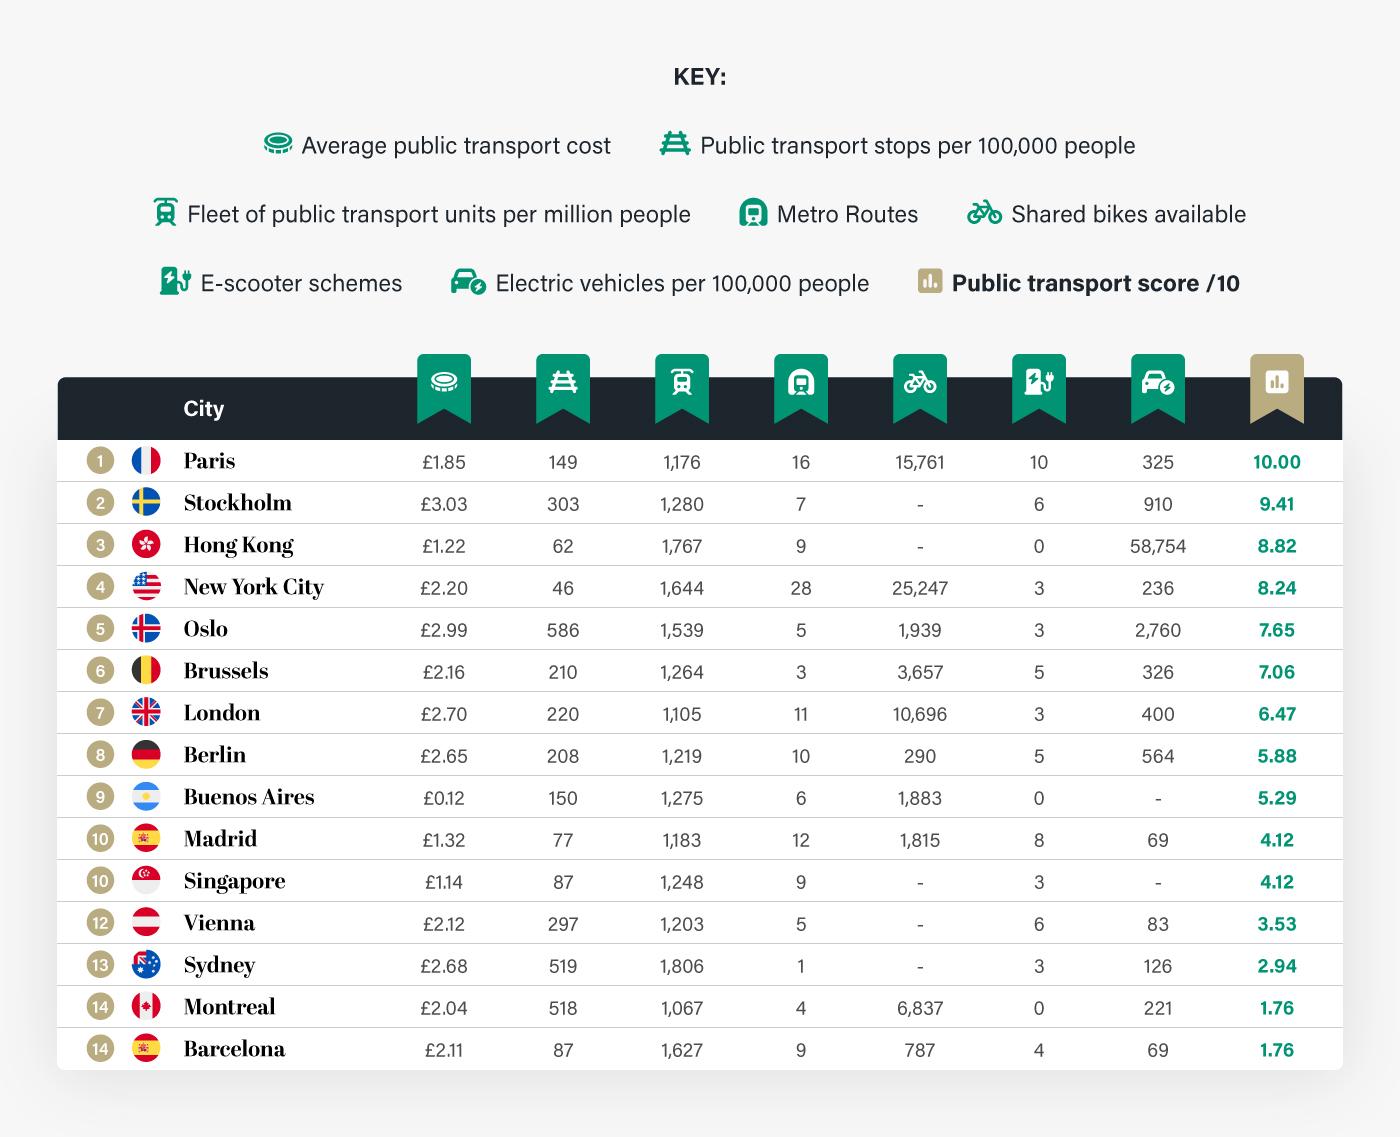This screenshot has height=1137, width=1400.
Task: Select the Stockholm city name
Action: (238, 503)
